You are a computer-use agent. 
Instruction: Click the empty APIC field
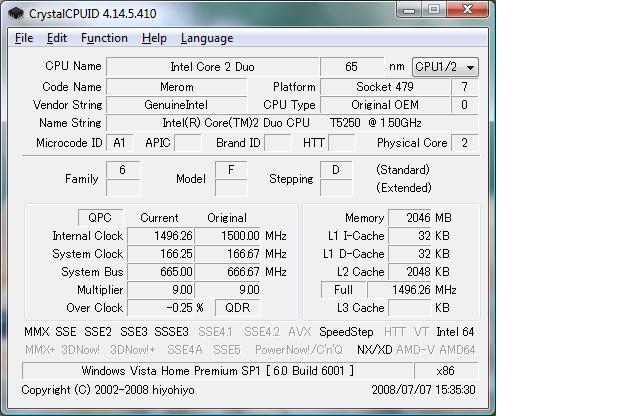pos(188,143)
